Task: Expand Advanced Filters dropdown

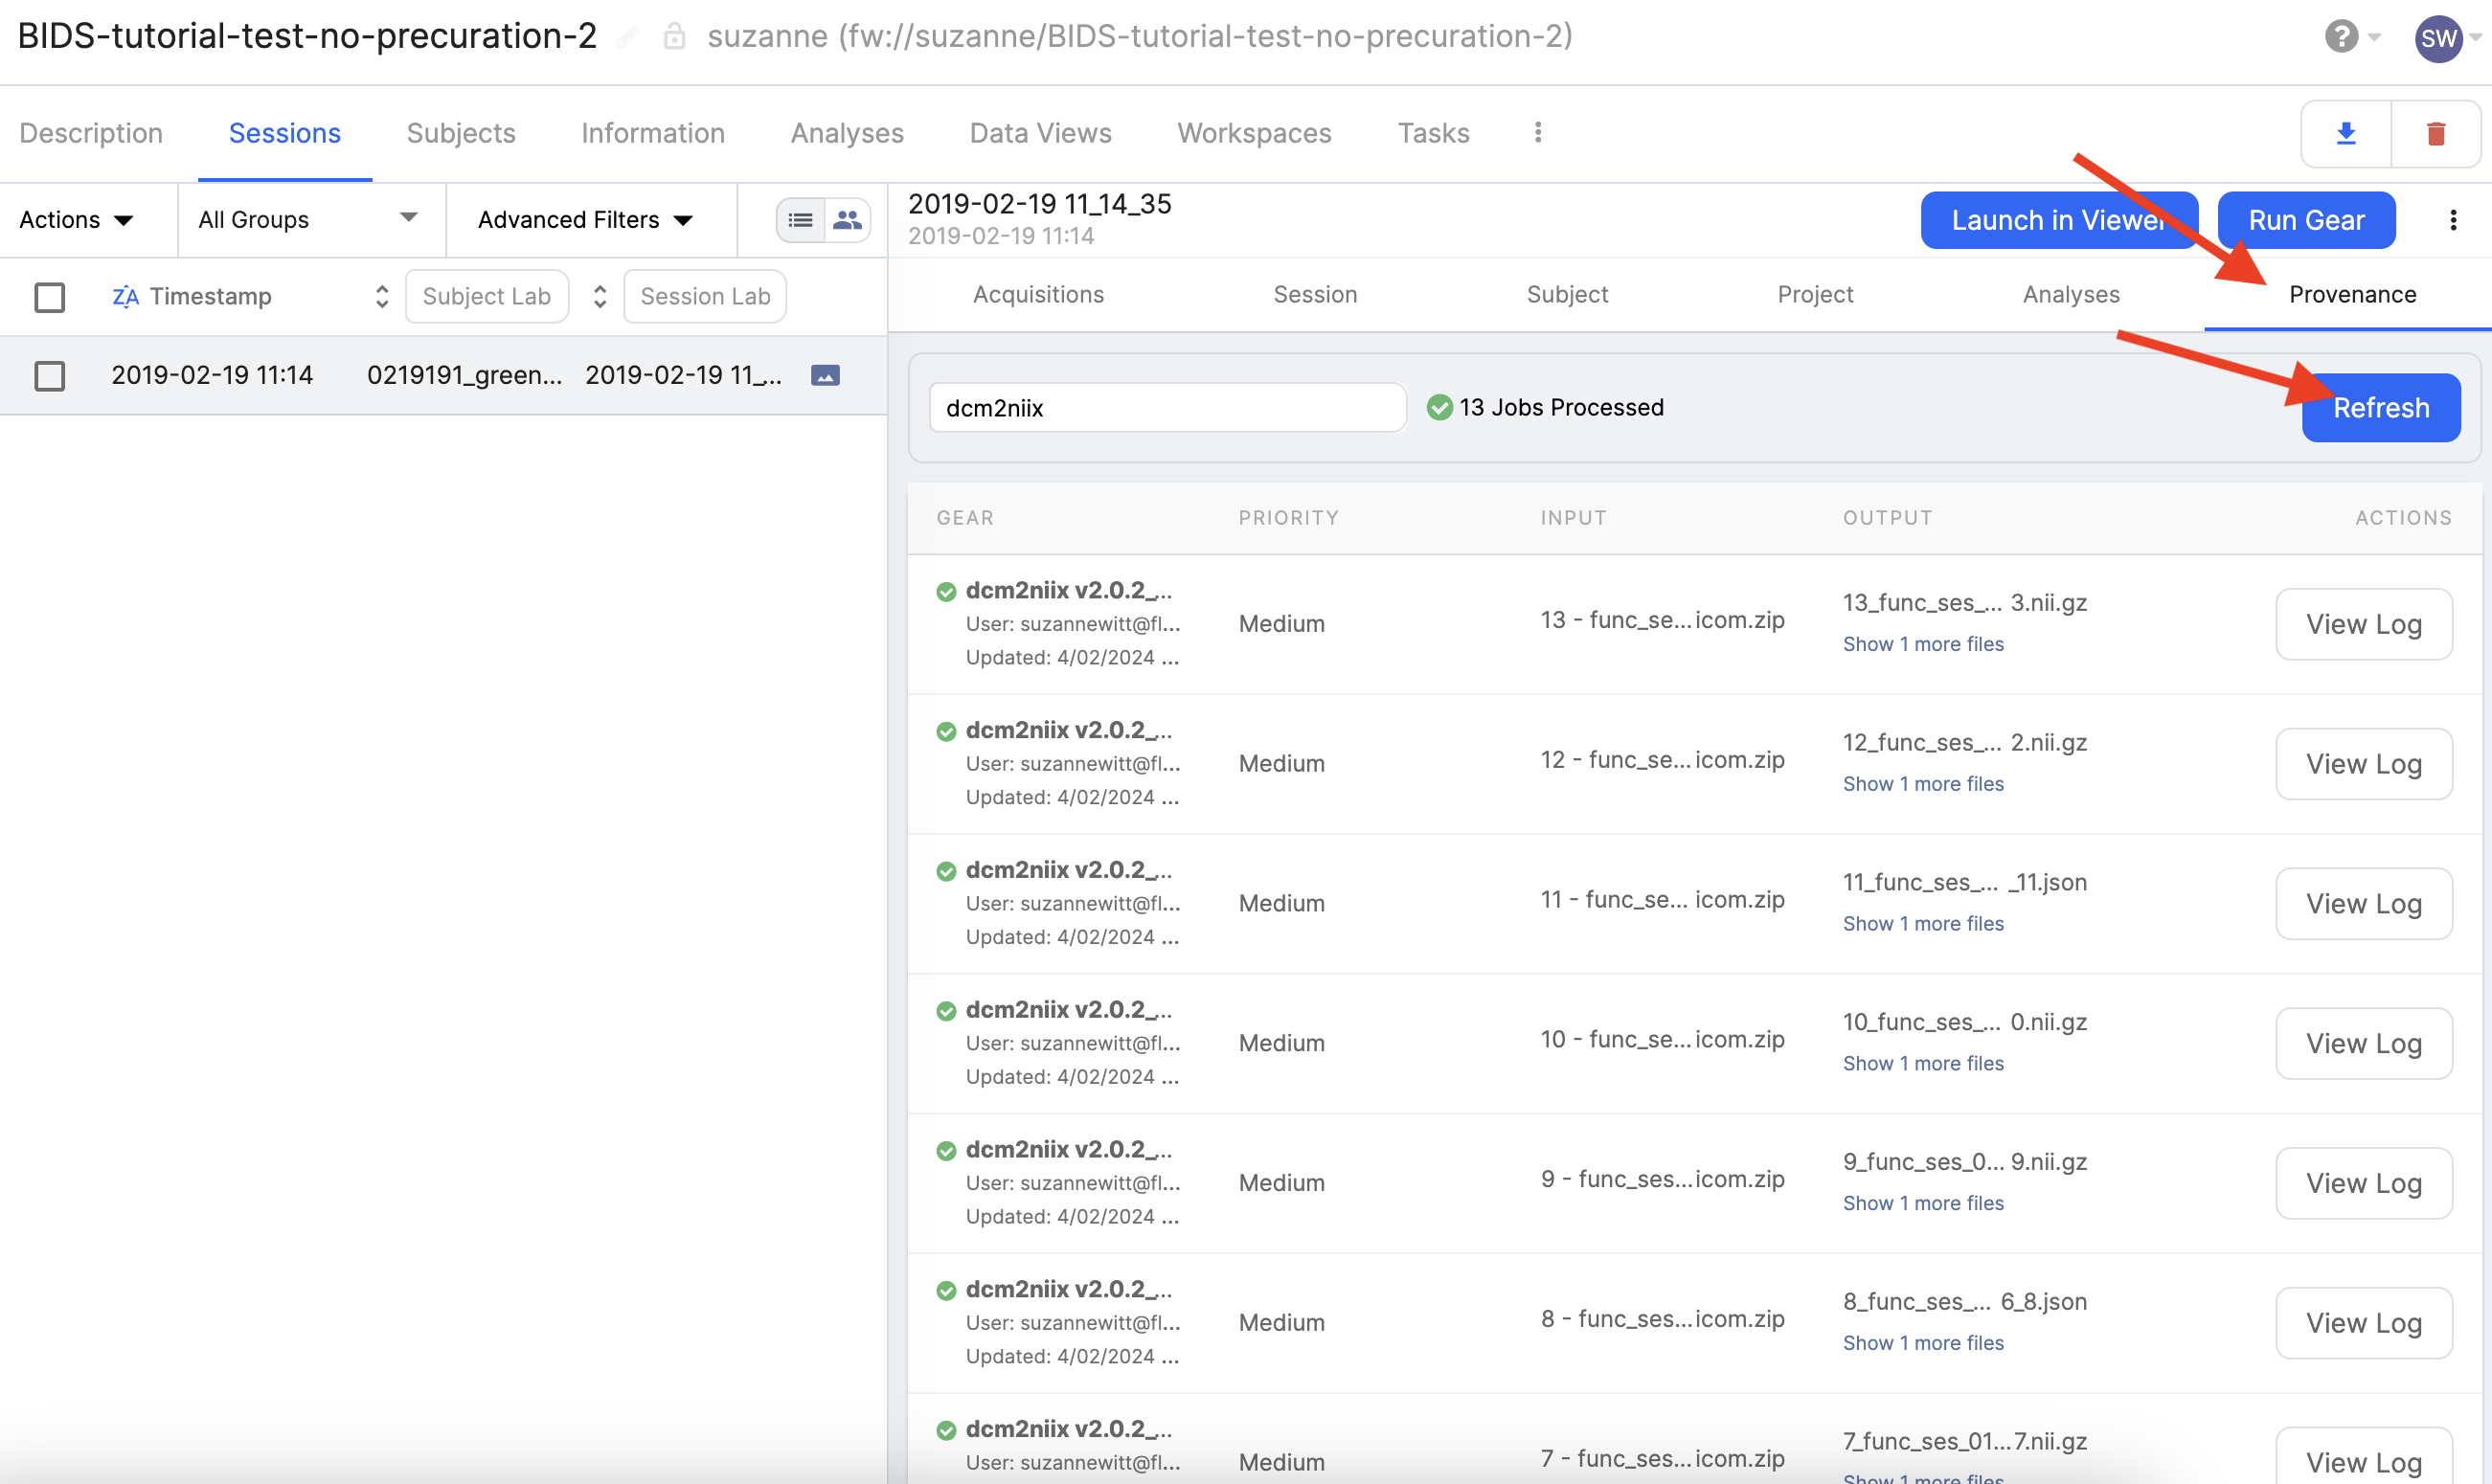Action: 585,220
